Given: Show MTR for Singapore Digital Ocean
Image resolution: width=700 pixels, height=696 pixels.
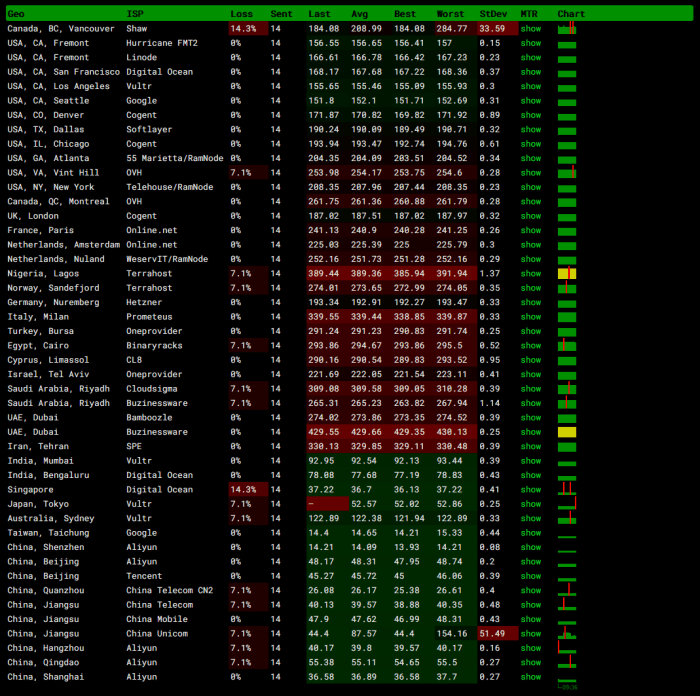Looking at the screenshot, I should (x=531, y=489).
